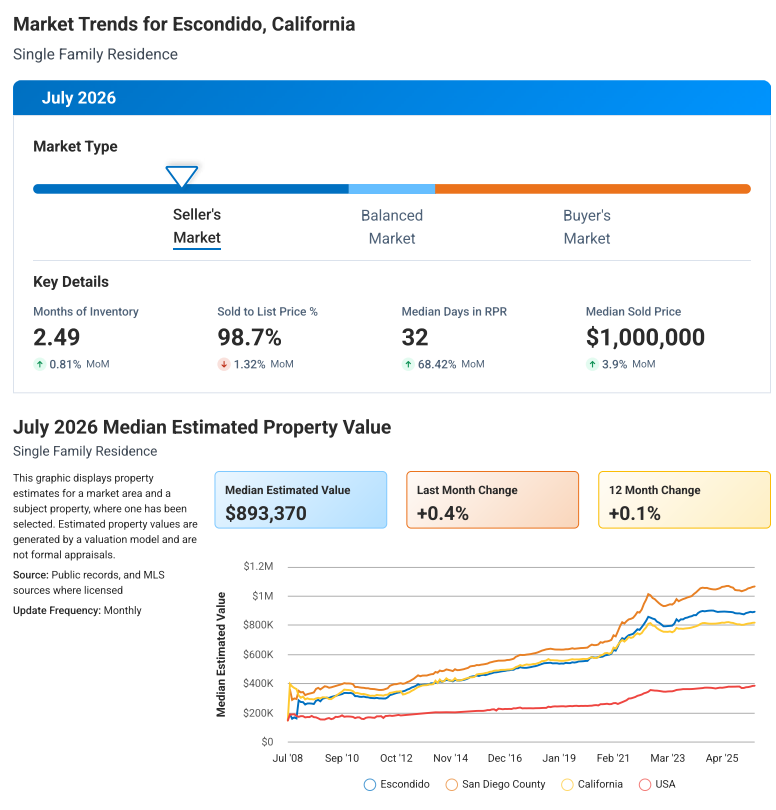Click the +0.1% twelve month change
Viewport: 776px width, 810px height.
(634, 513)
